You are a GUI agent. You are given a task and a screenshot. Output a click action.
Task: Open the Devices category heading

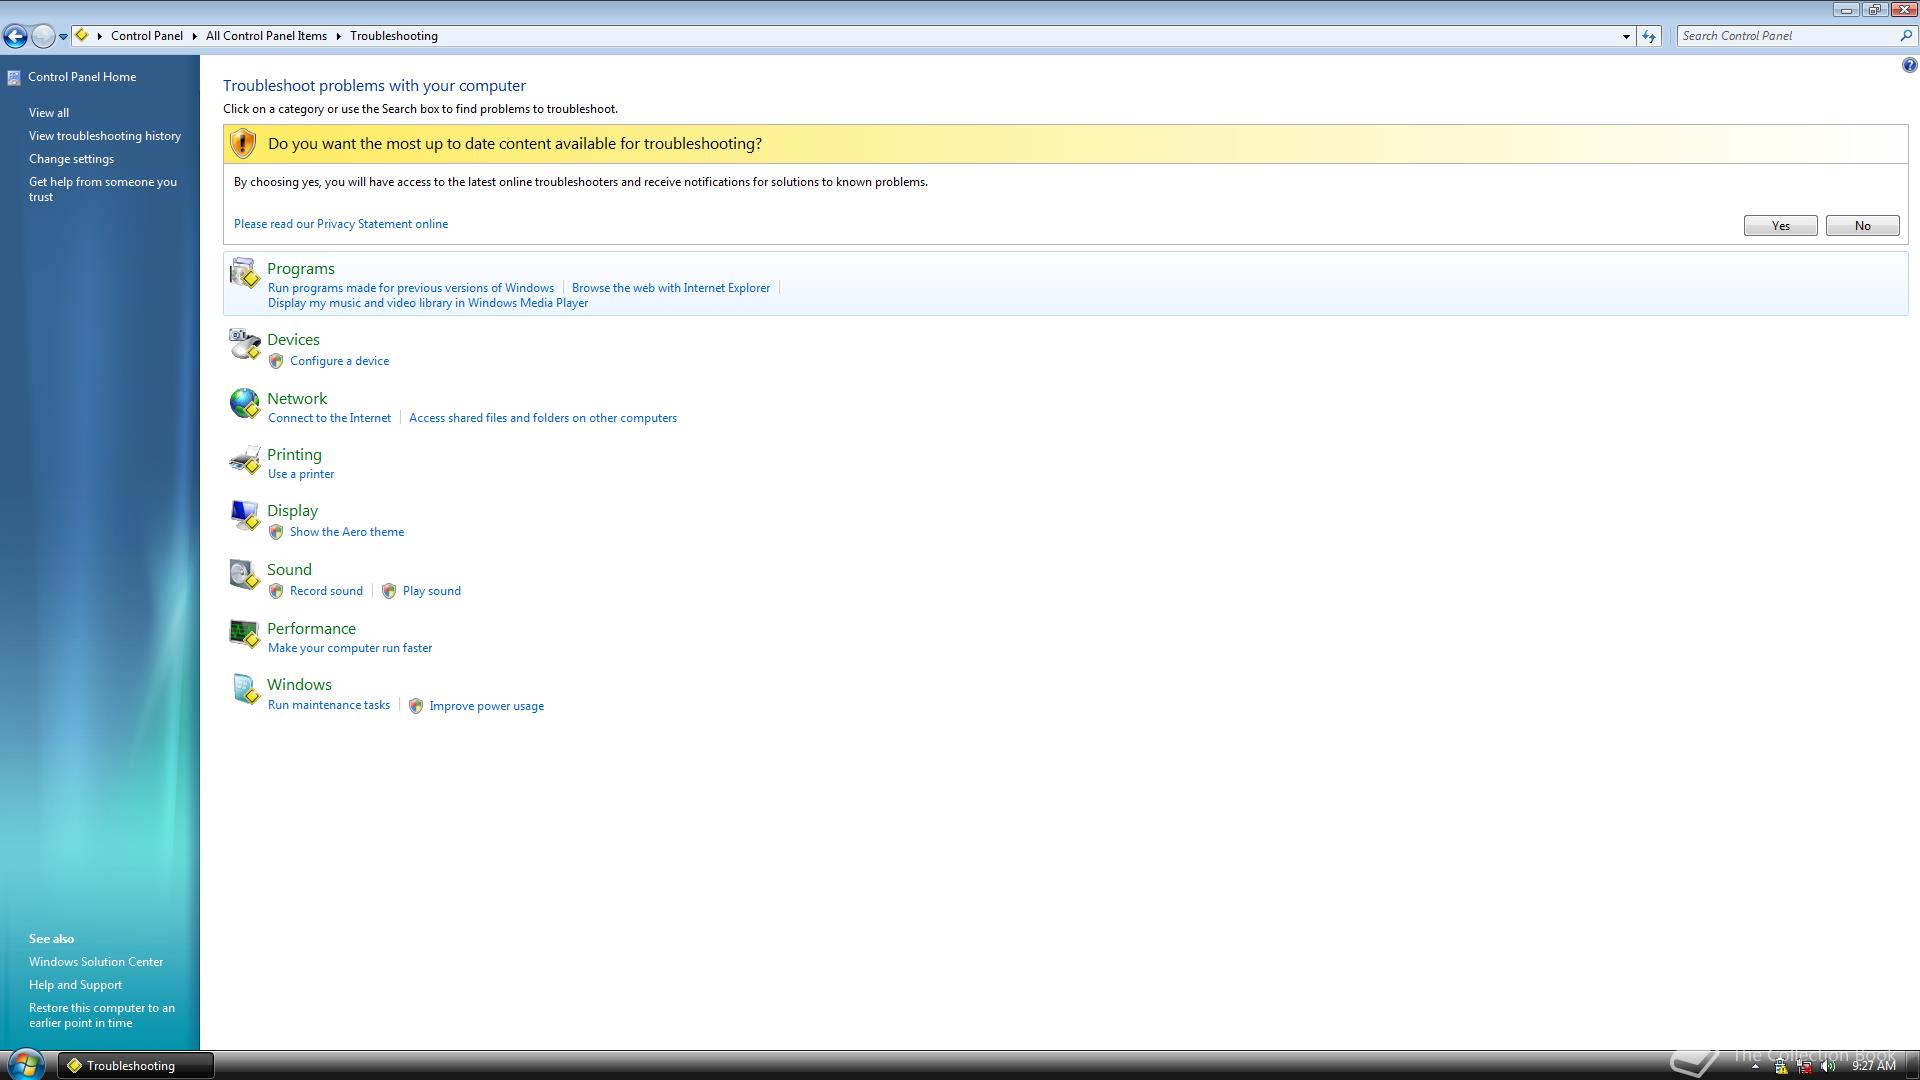click(293, 340)
